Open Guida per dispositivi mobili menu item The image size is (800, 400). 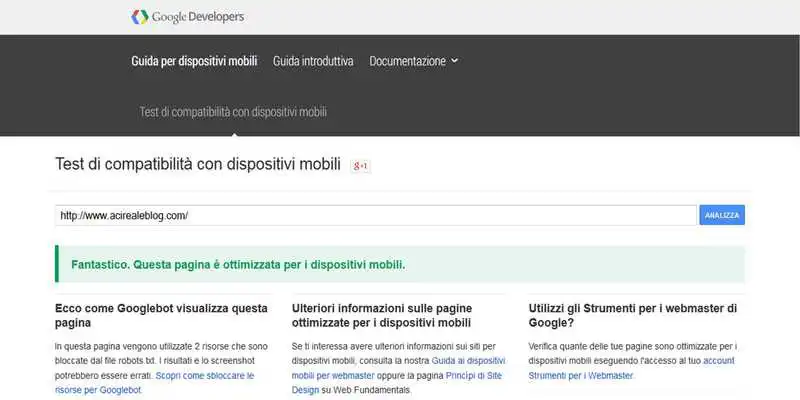[194, 61]
